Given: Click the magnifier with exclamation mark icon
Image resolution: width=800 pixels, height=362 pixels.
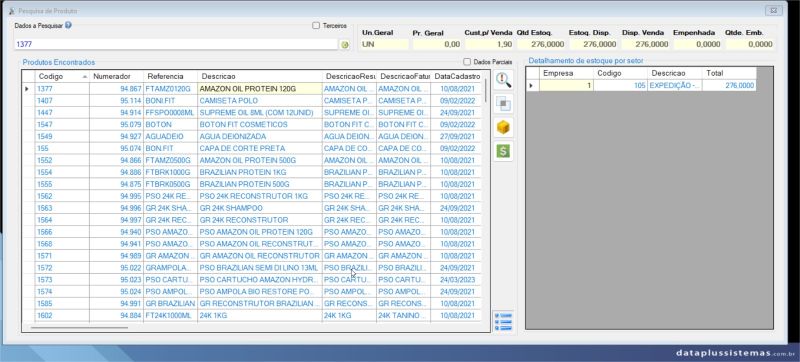Looking at the screenshot, I should (503, 80).
